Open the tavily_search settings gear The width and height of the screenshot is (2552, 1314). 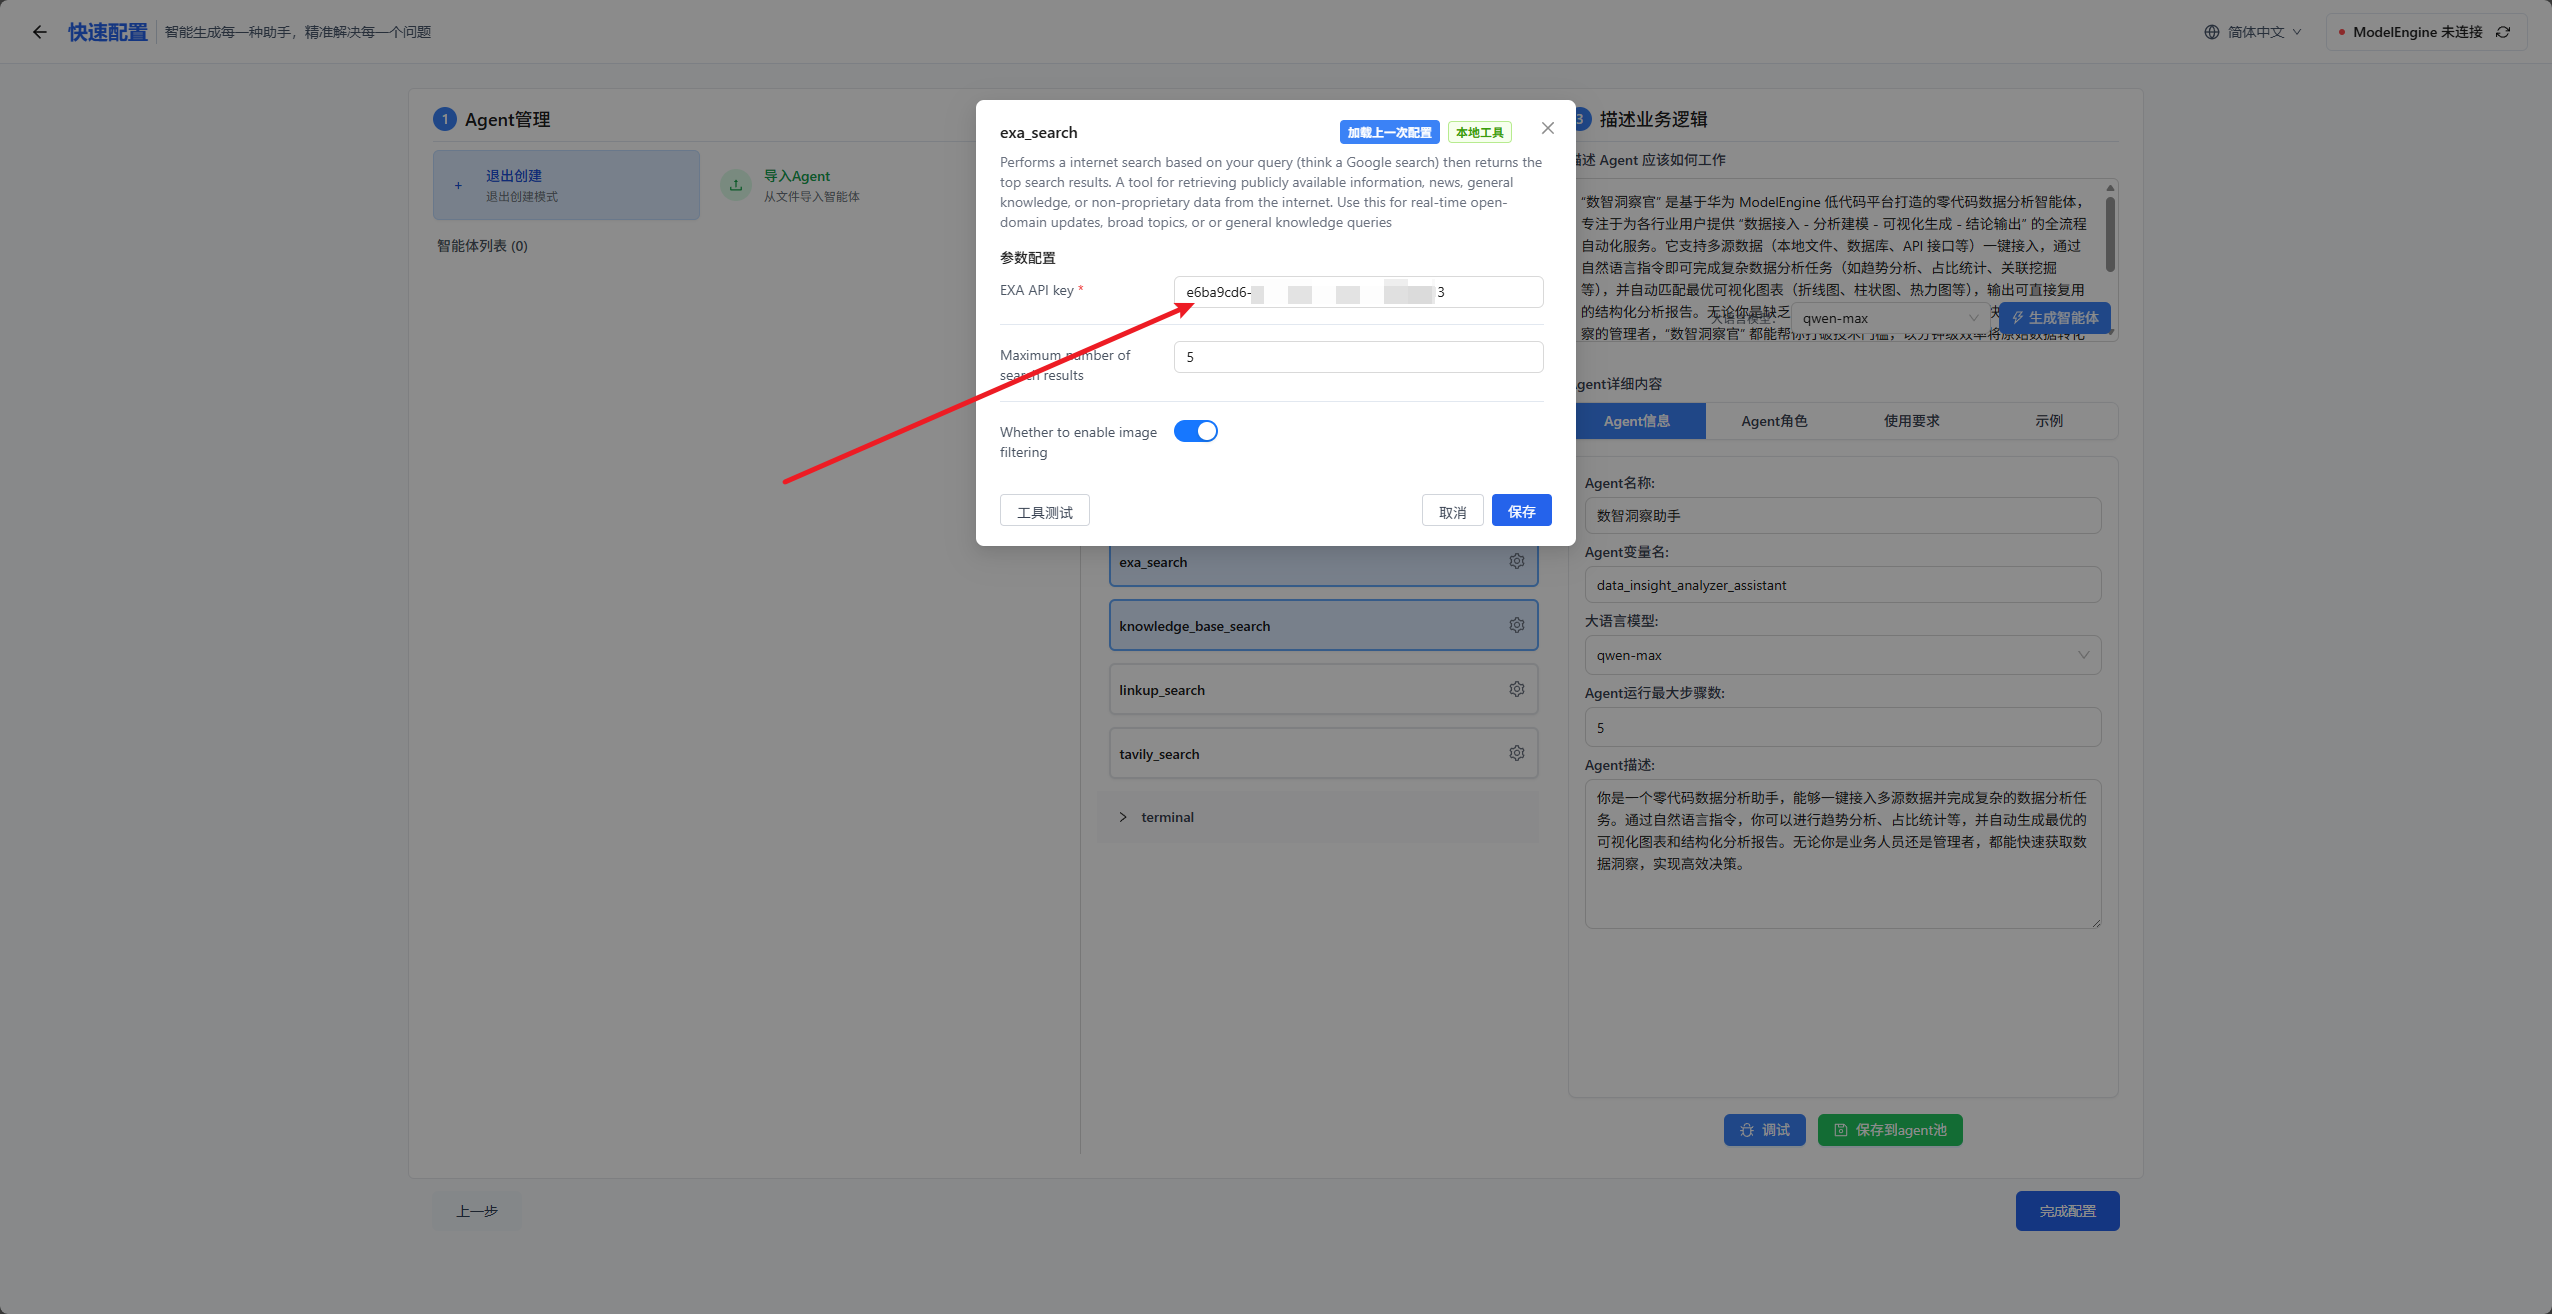pos(1516,754)
